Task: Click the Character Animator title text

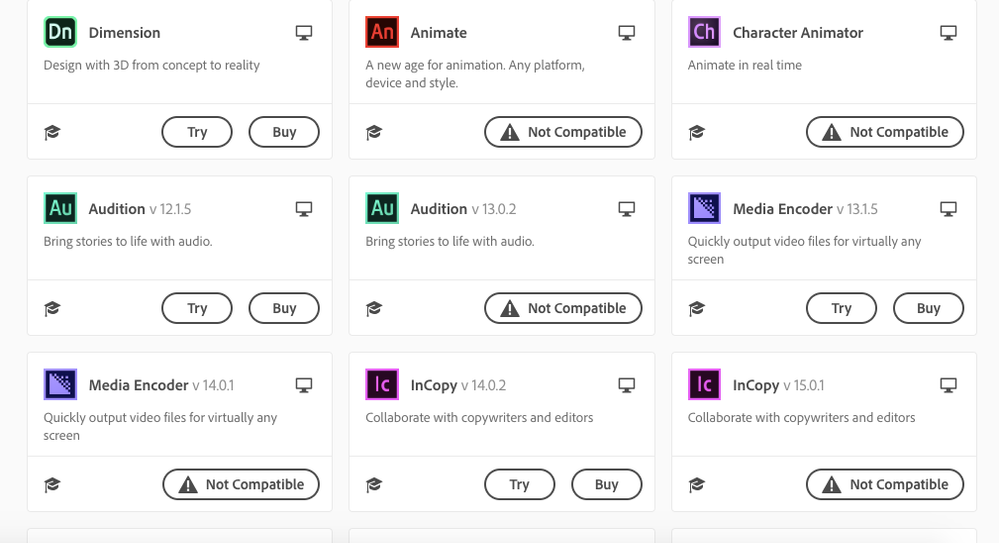Action: 798,33
